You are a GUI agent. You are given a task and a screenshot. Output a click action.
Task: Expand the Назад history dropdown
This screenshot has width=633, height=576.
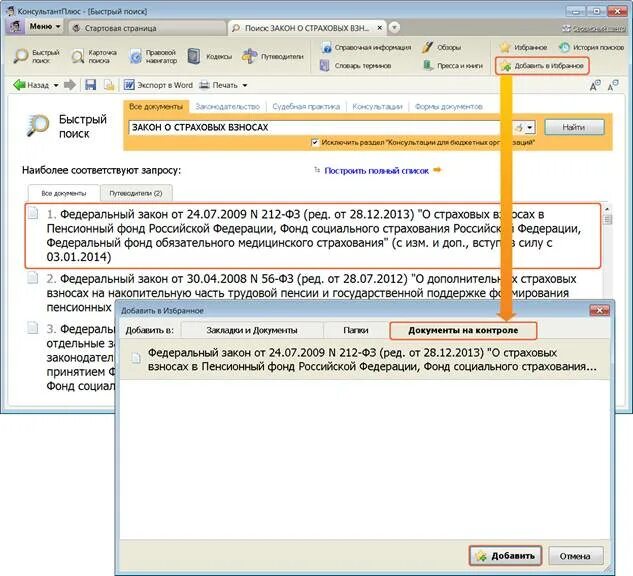point(56,85)
